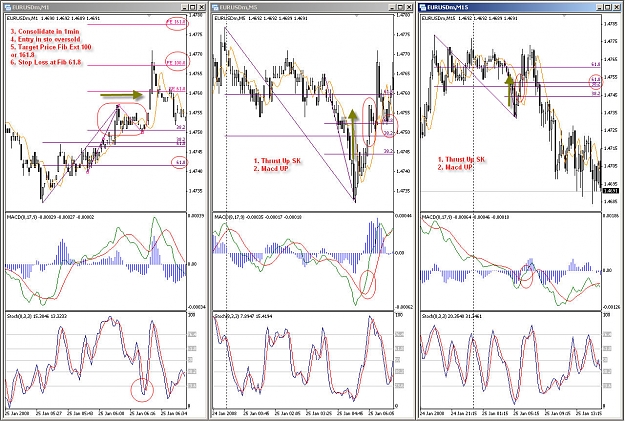The height and width of the screenshot is (421, 625).
Task: Minimize the EURUSDm,M5 chart window
Action: point(393,7)
